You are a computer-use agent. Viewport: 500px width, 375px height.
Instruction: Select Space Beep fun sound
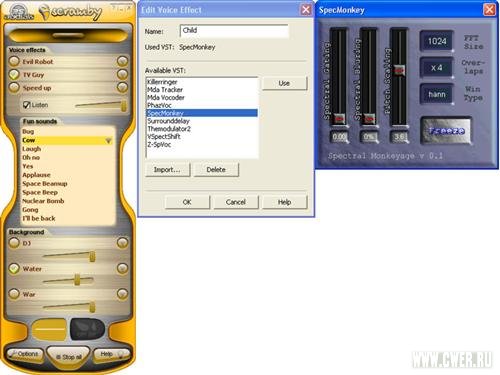click(40, 192)
